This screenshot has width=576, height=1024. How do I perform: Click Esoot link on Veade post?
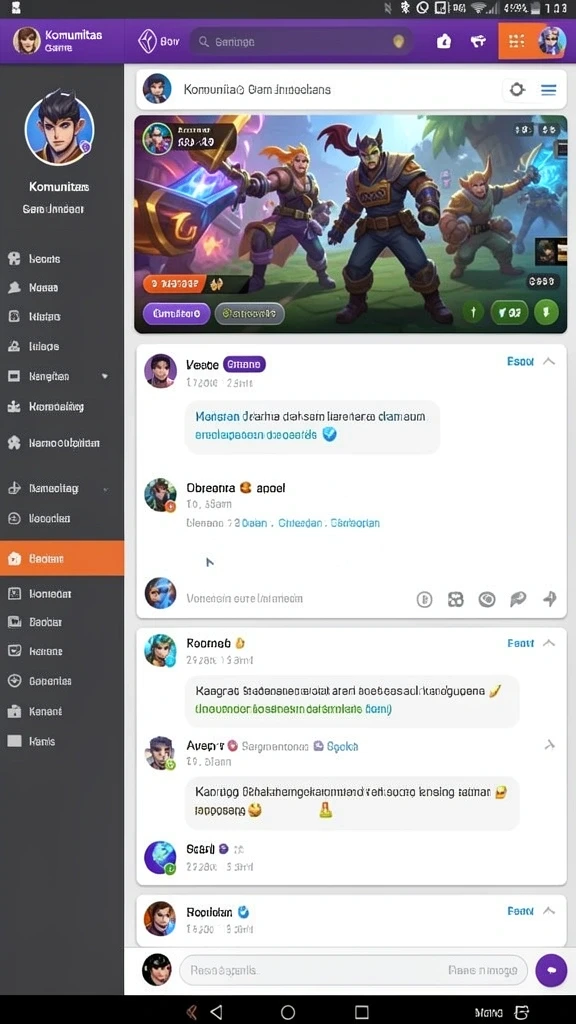coord(520,361)
